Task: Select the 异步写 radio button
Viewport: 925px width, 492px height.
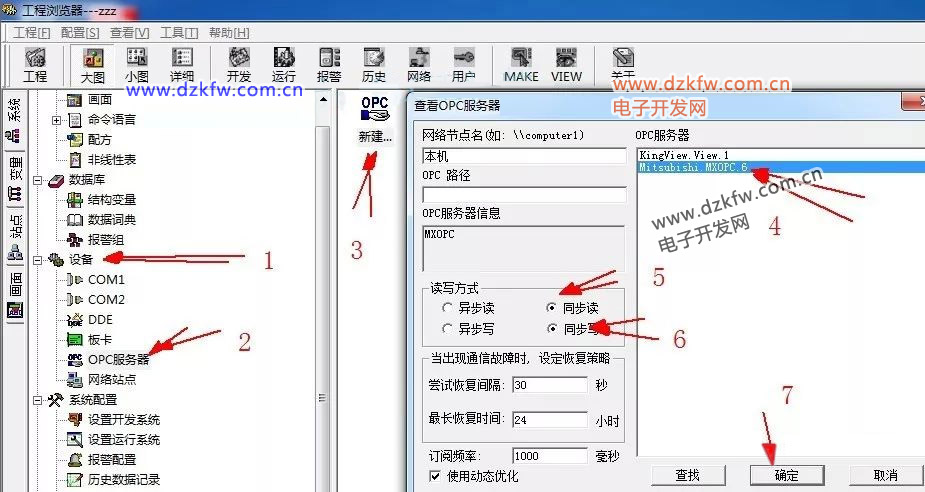Action: coord(447,328)
